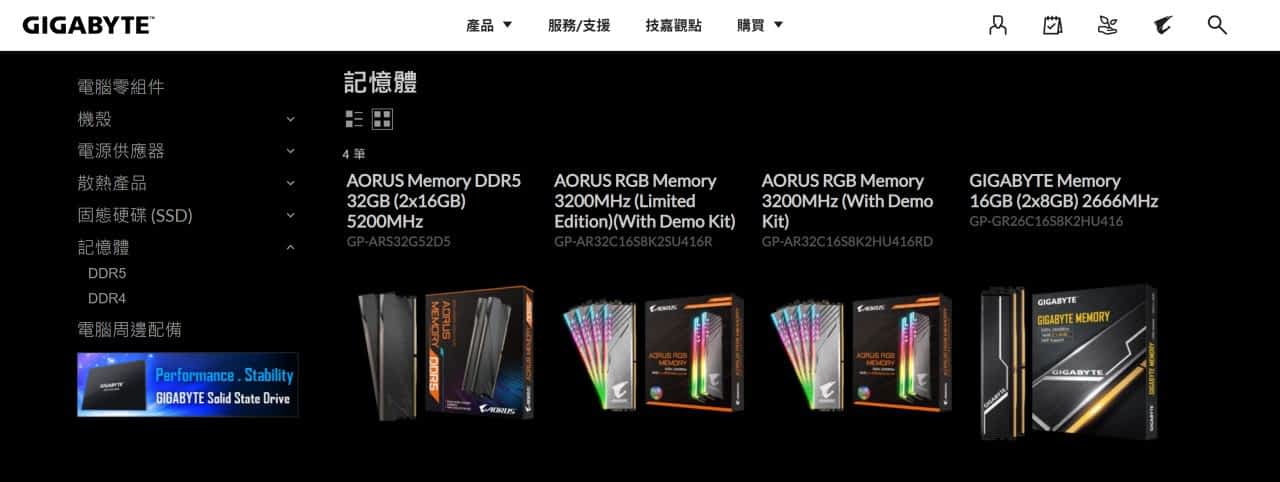1280x482 pixels.
Task: Open the calendar checklist icon
Action: [x=1052, y=25]
